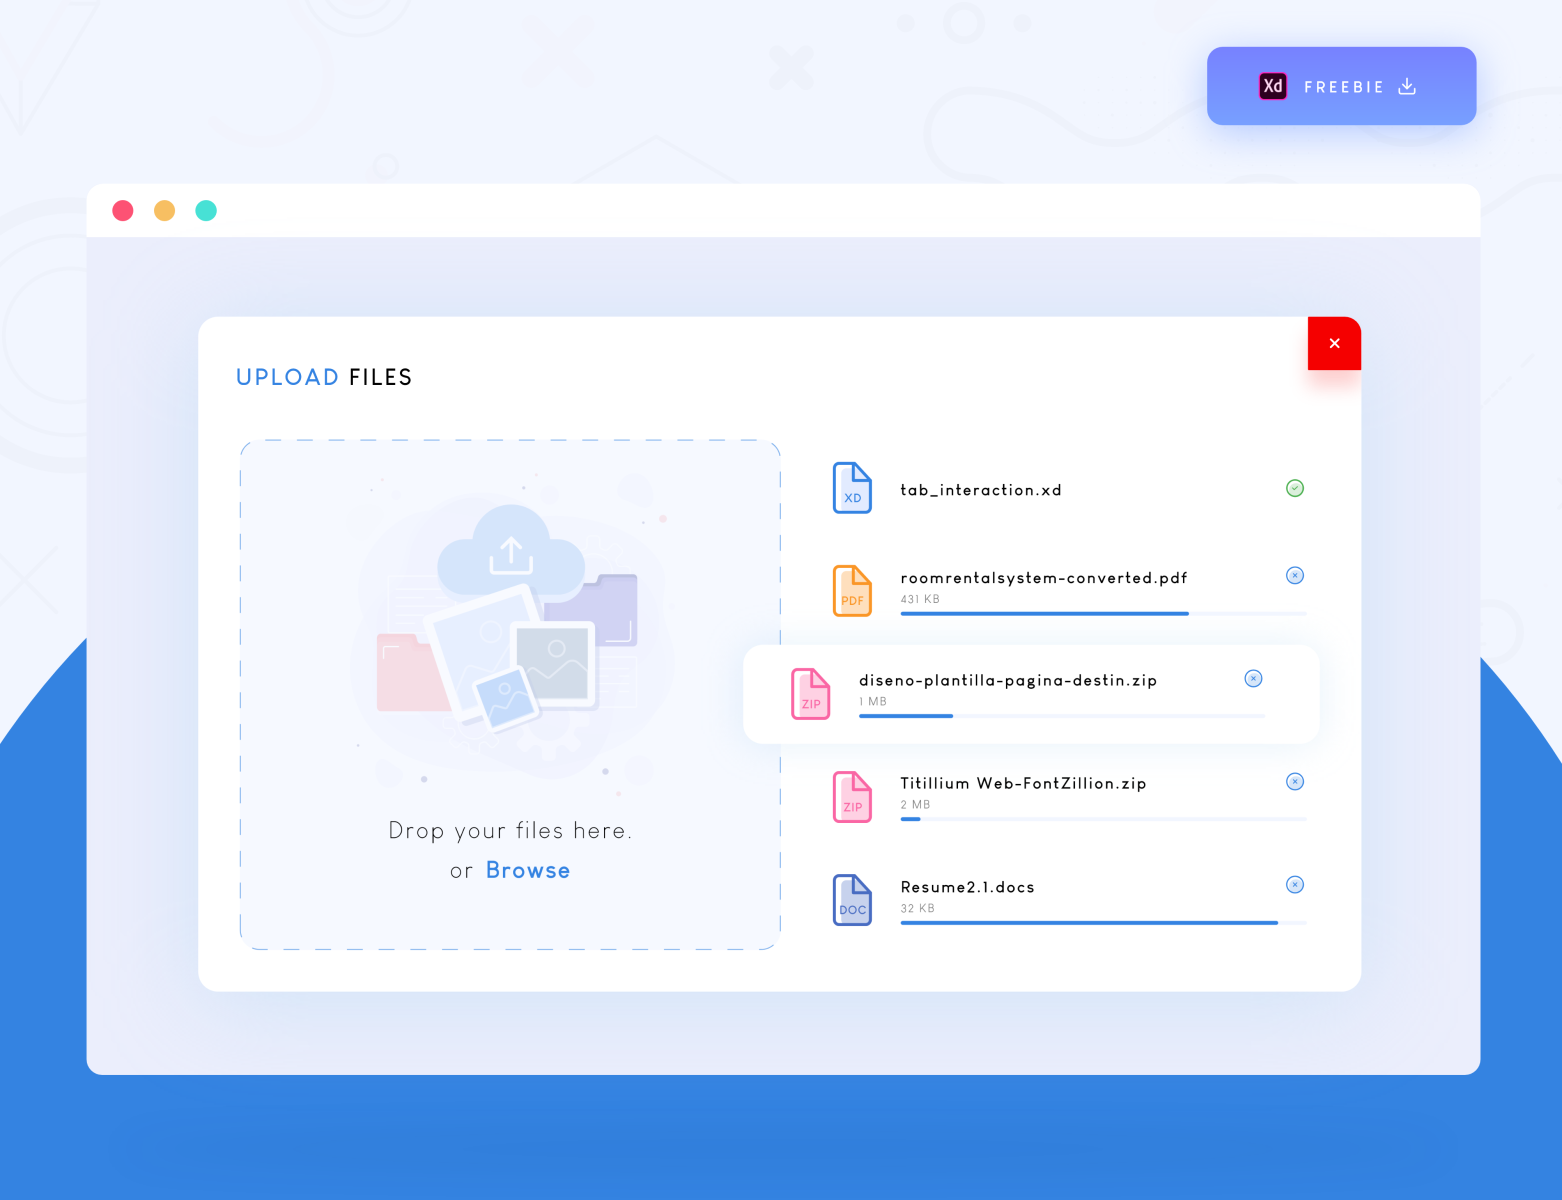The width and height of the screenshot is (1562, 1200).
Task: Click the green checkmark on tab_interaction.xd
Action: [x=1295, y=488]
